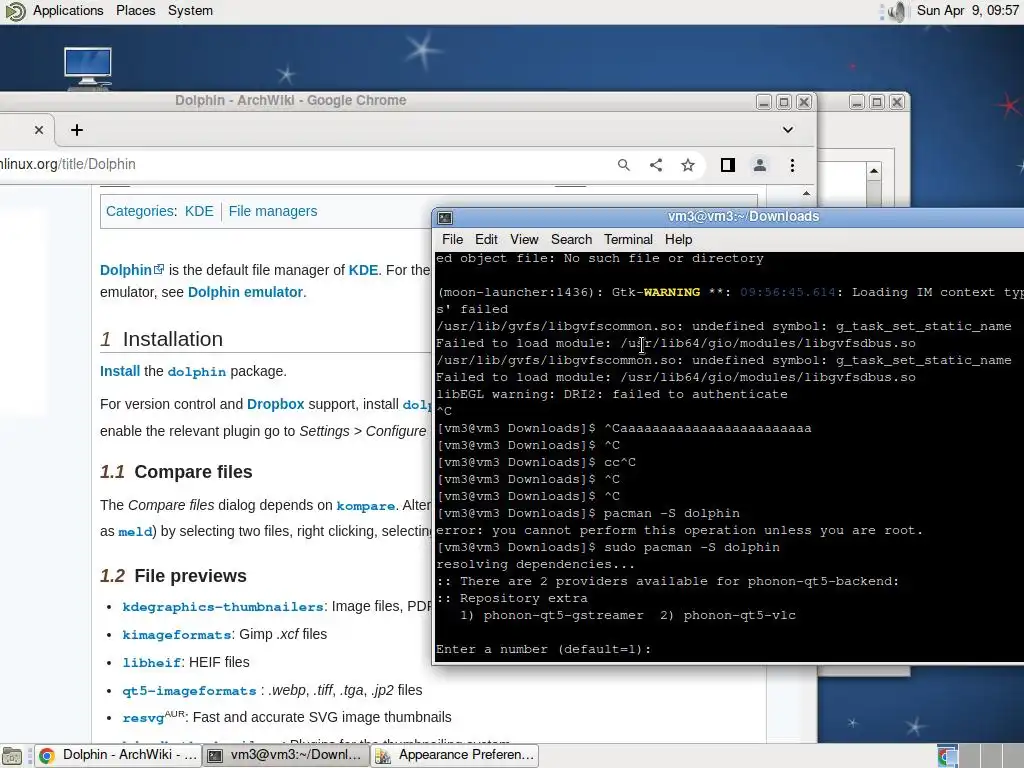Open the meld package link
This screenshot has width=1024, height=768.
point(135,532)
